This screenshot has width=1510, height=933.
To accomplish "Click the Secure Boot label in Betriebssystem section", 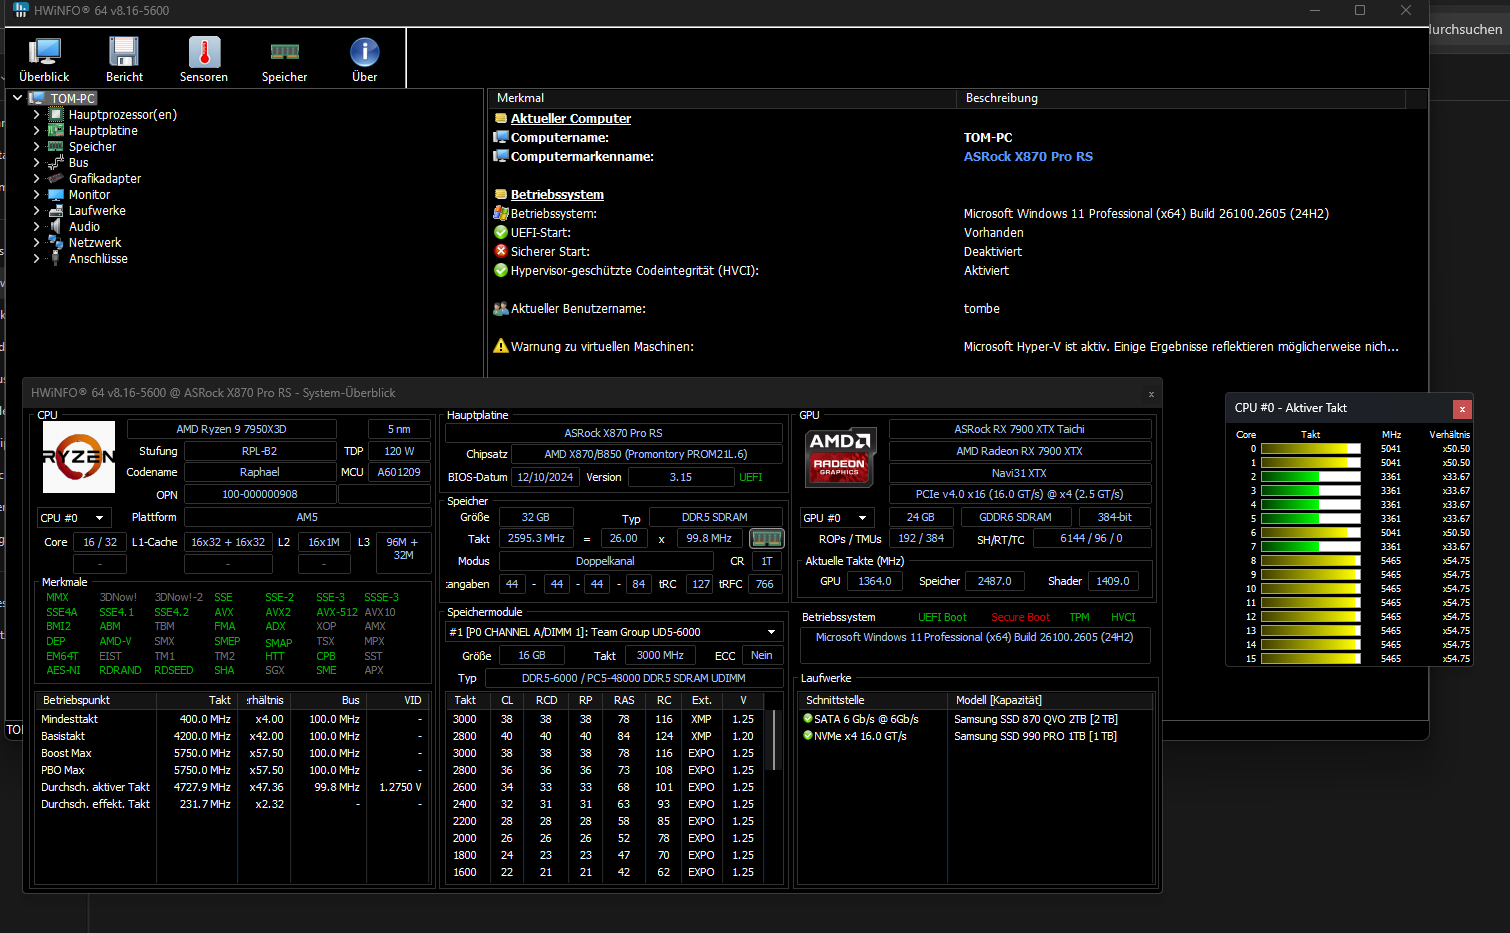I will coord(1020,617).
